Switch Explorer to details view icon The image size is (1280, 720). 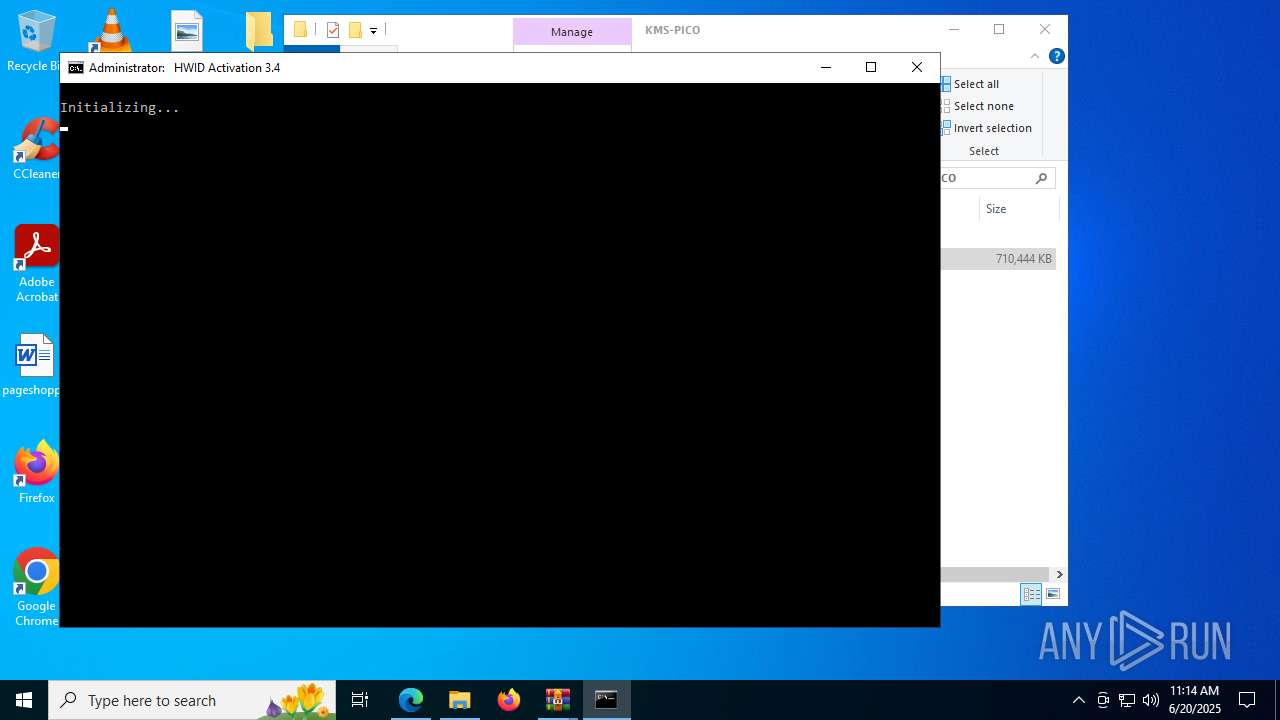click(1031, 594)
